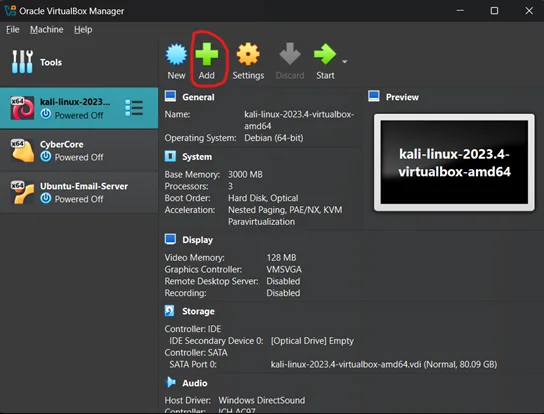Click the Hard Disk, Optical boot order value

263,198
